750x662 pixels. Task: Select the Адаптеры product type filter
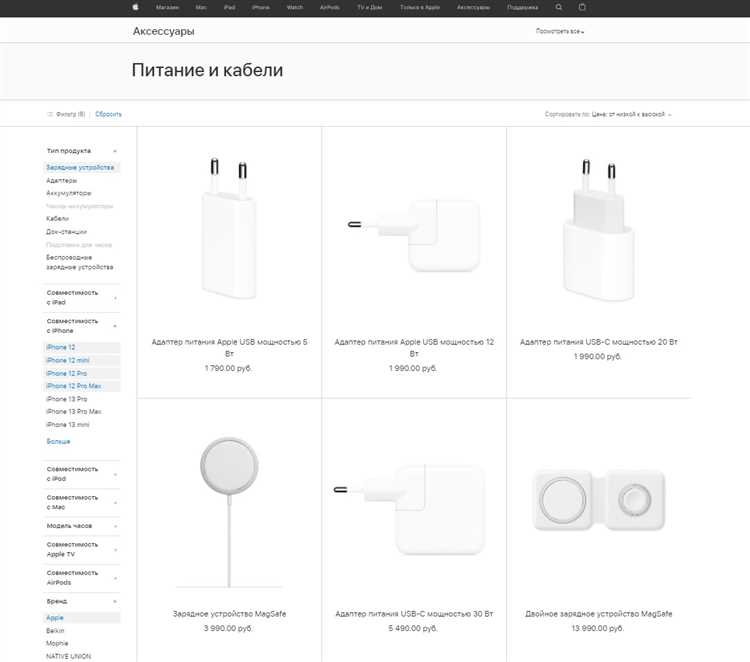[61, 180]
